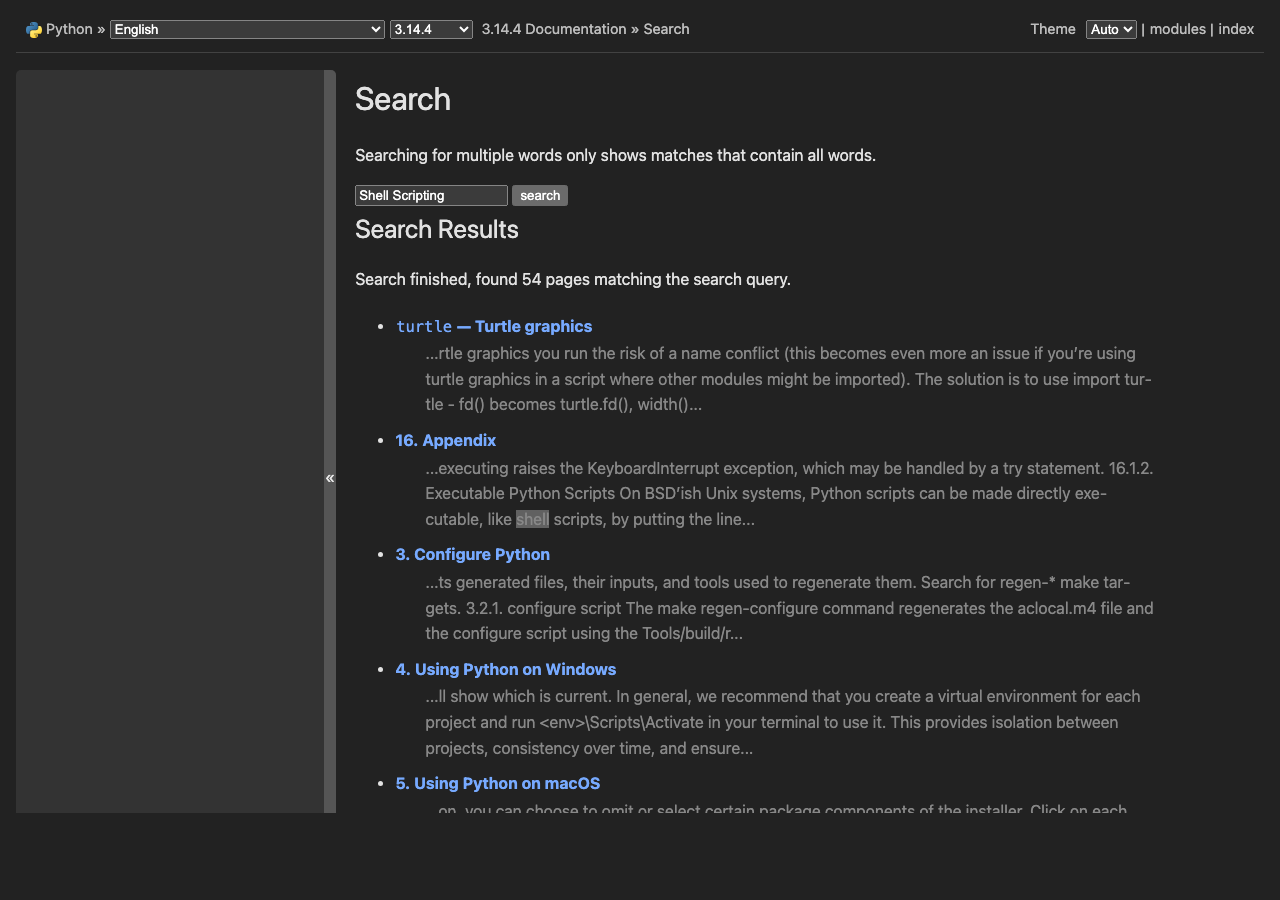Open the language selection dropdown
Screen dimensions: 1280x900
pos(246,29)
